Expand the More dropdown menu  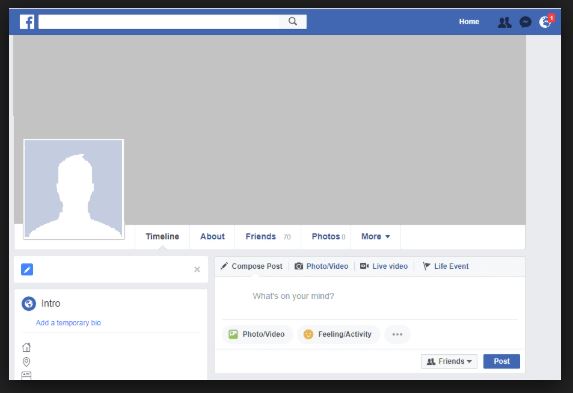tap(375, 237)
